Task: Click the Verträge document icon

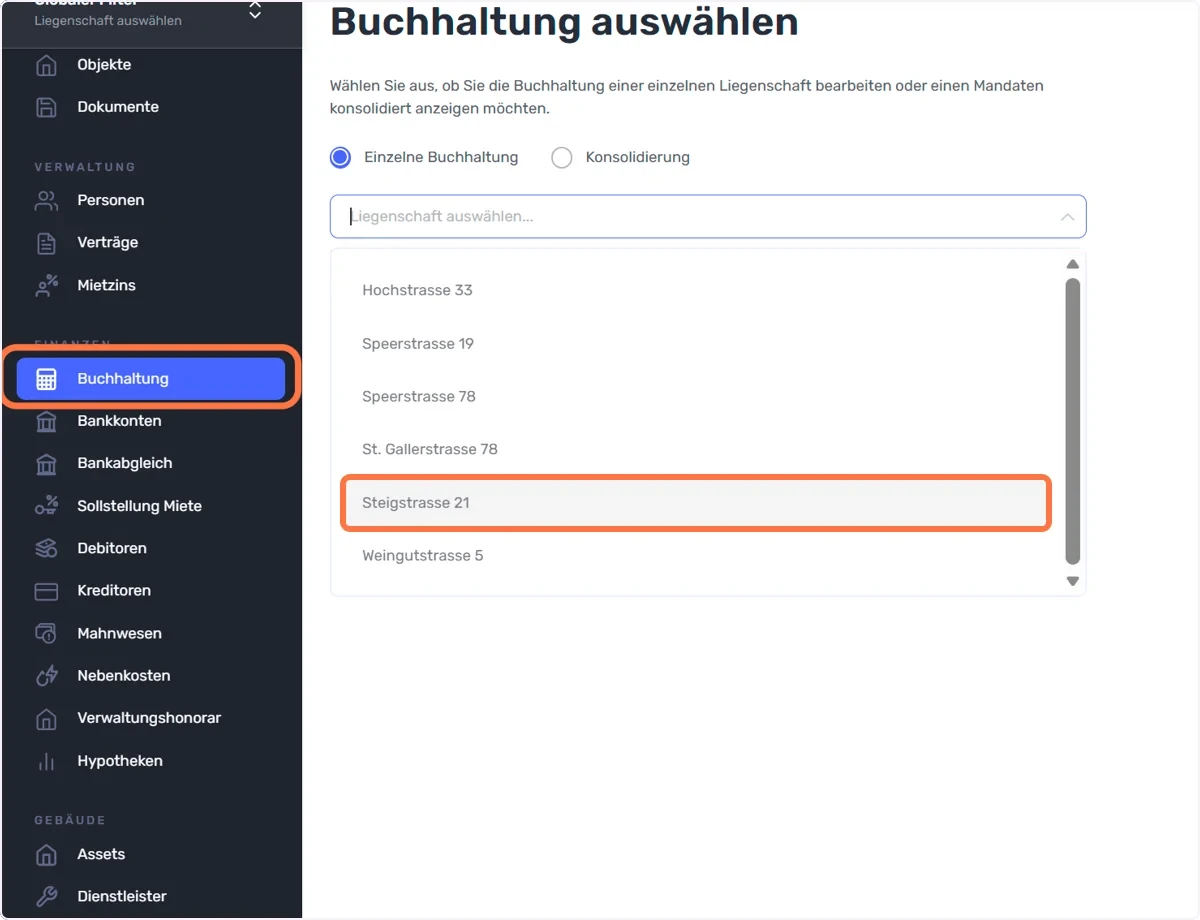Action: 46,243
